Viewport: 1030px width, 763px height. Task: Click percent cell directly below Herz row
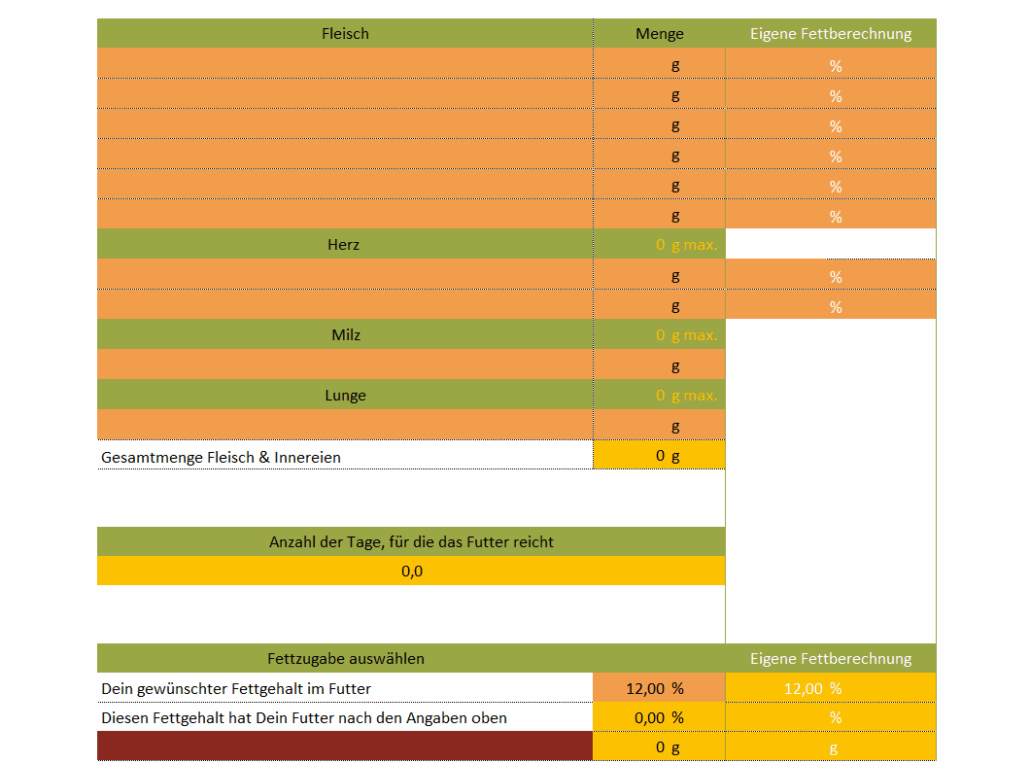pyautogui.click(x=831, y=274)
